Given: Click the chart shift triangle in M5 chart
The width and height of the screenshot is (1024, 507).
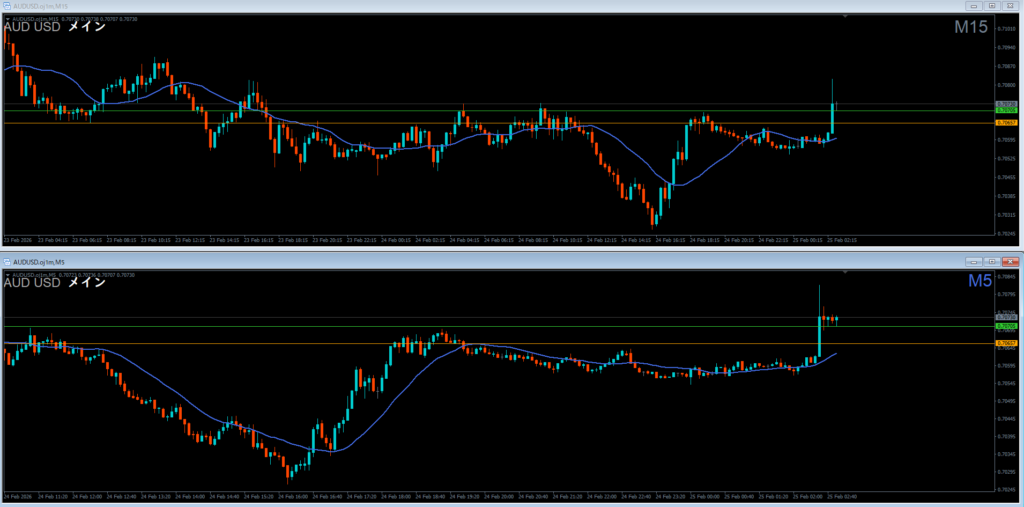Looking at the screenshot, I should (845, 272).
